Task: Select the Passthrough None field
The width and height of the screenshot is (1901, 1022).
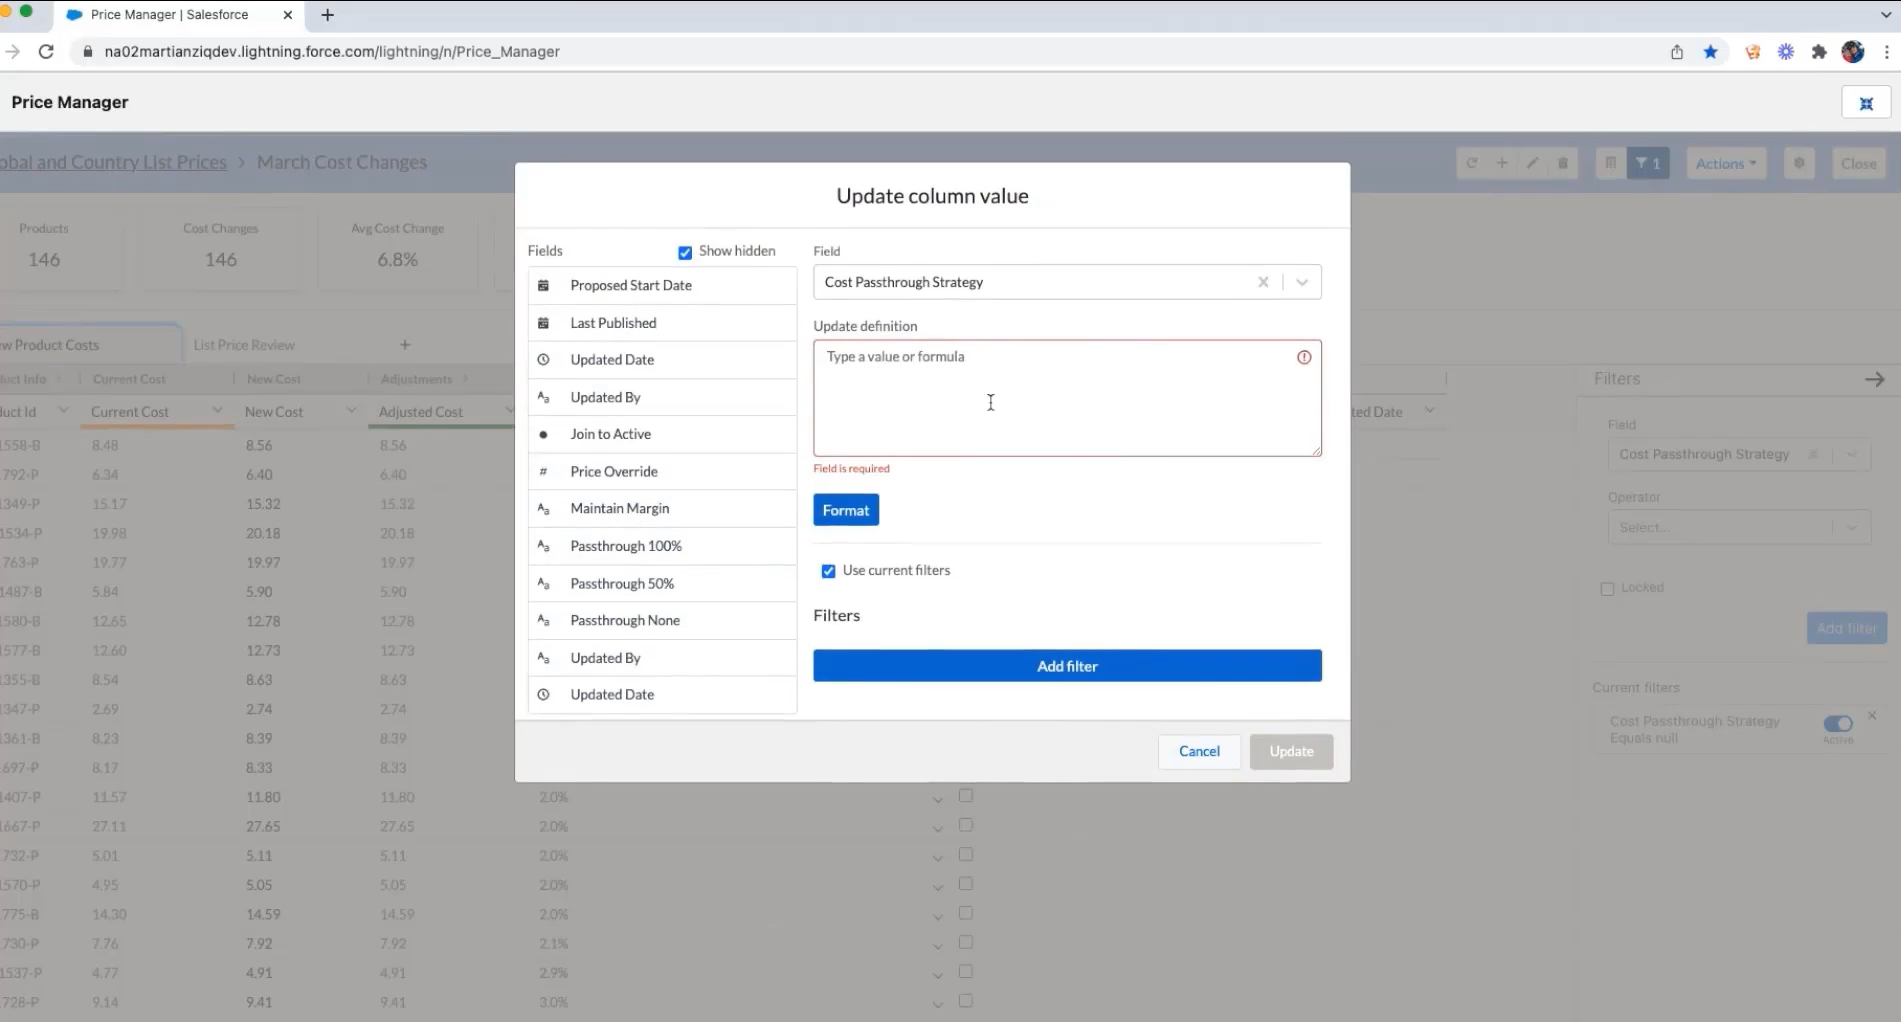Action: click(x=662, y=620)
